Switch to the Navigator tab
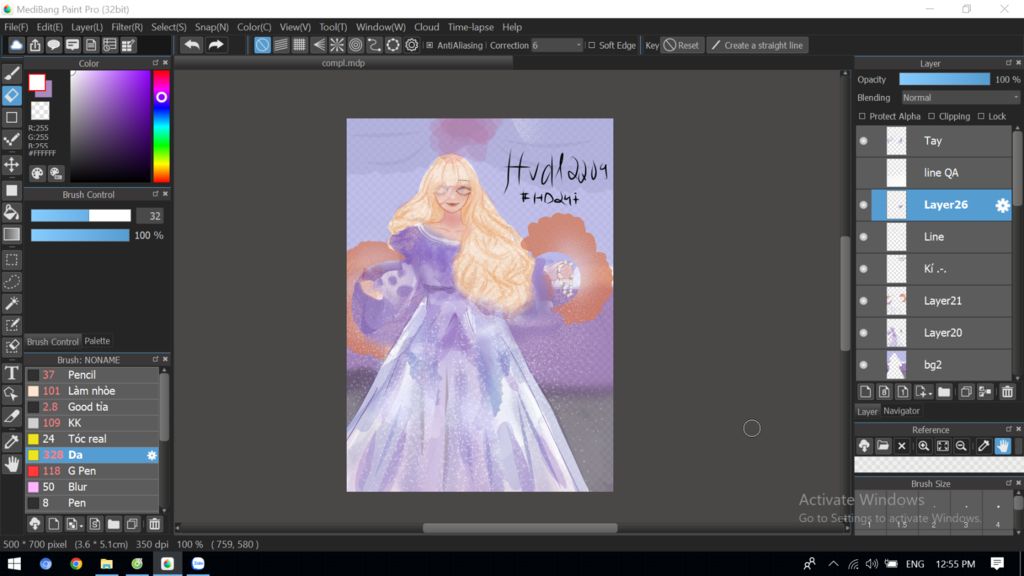Viewport: 1024px width, 576px height. 901,411
